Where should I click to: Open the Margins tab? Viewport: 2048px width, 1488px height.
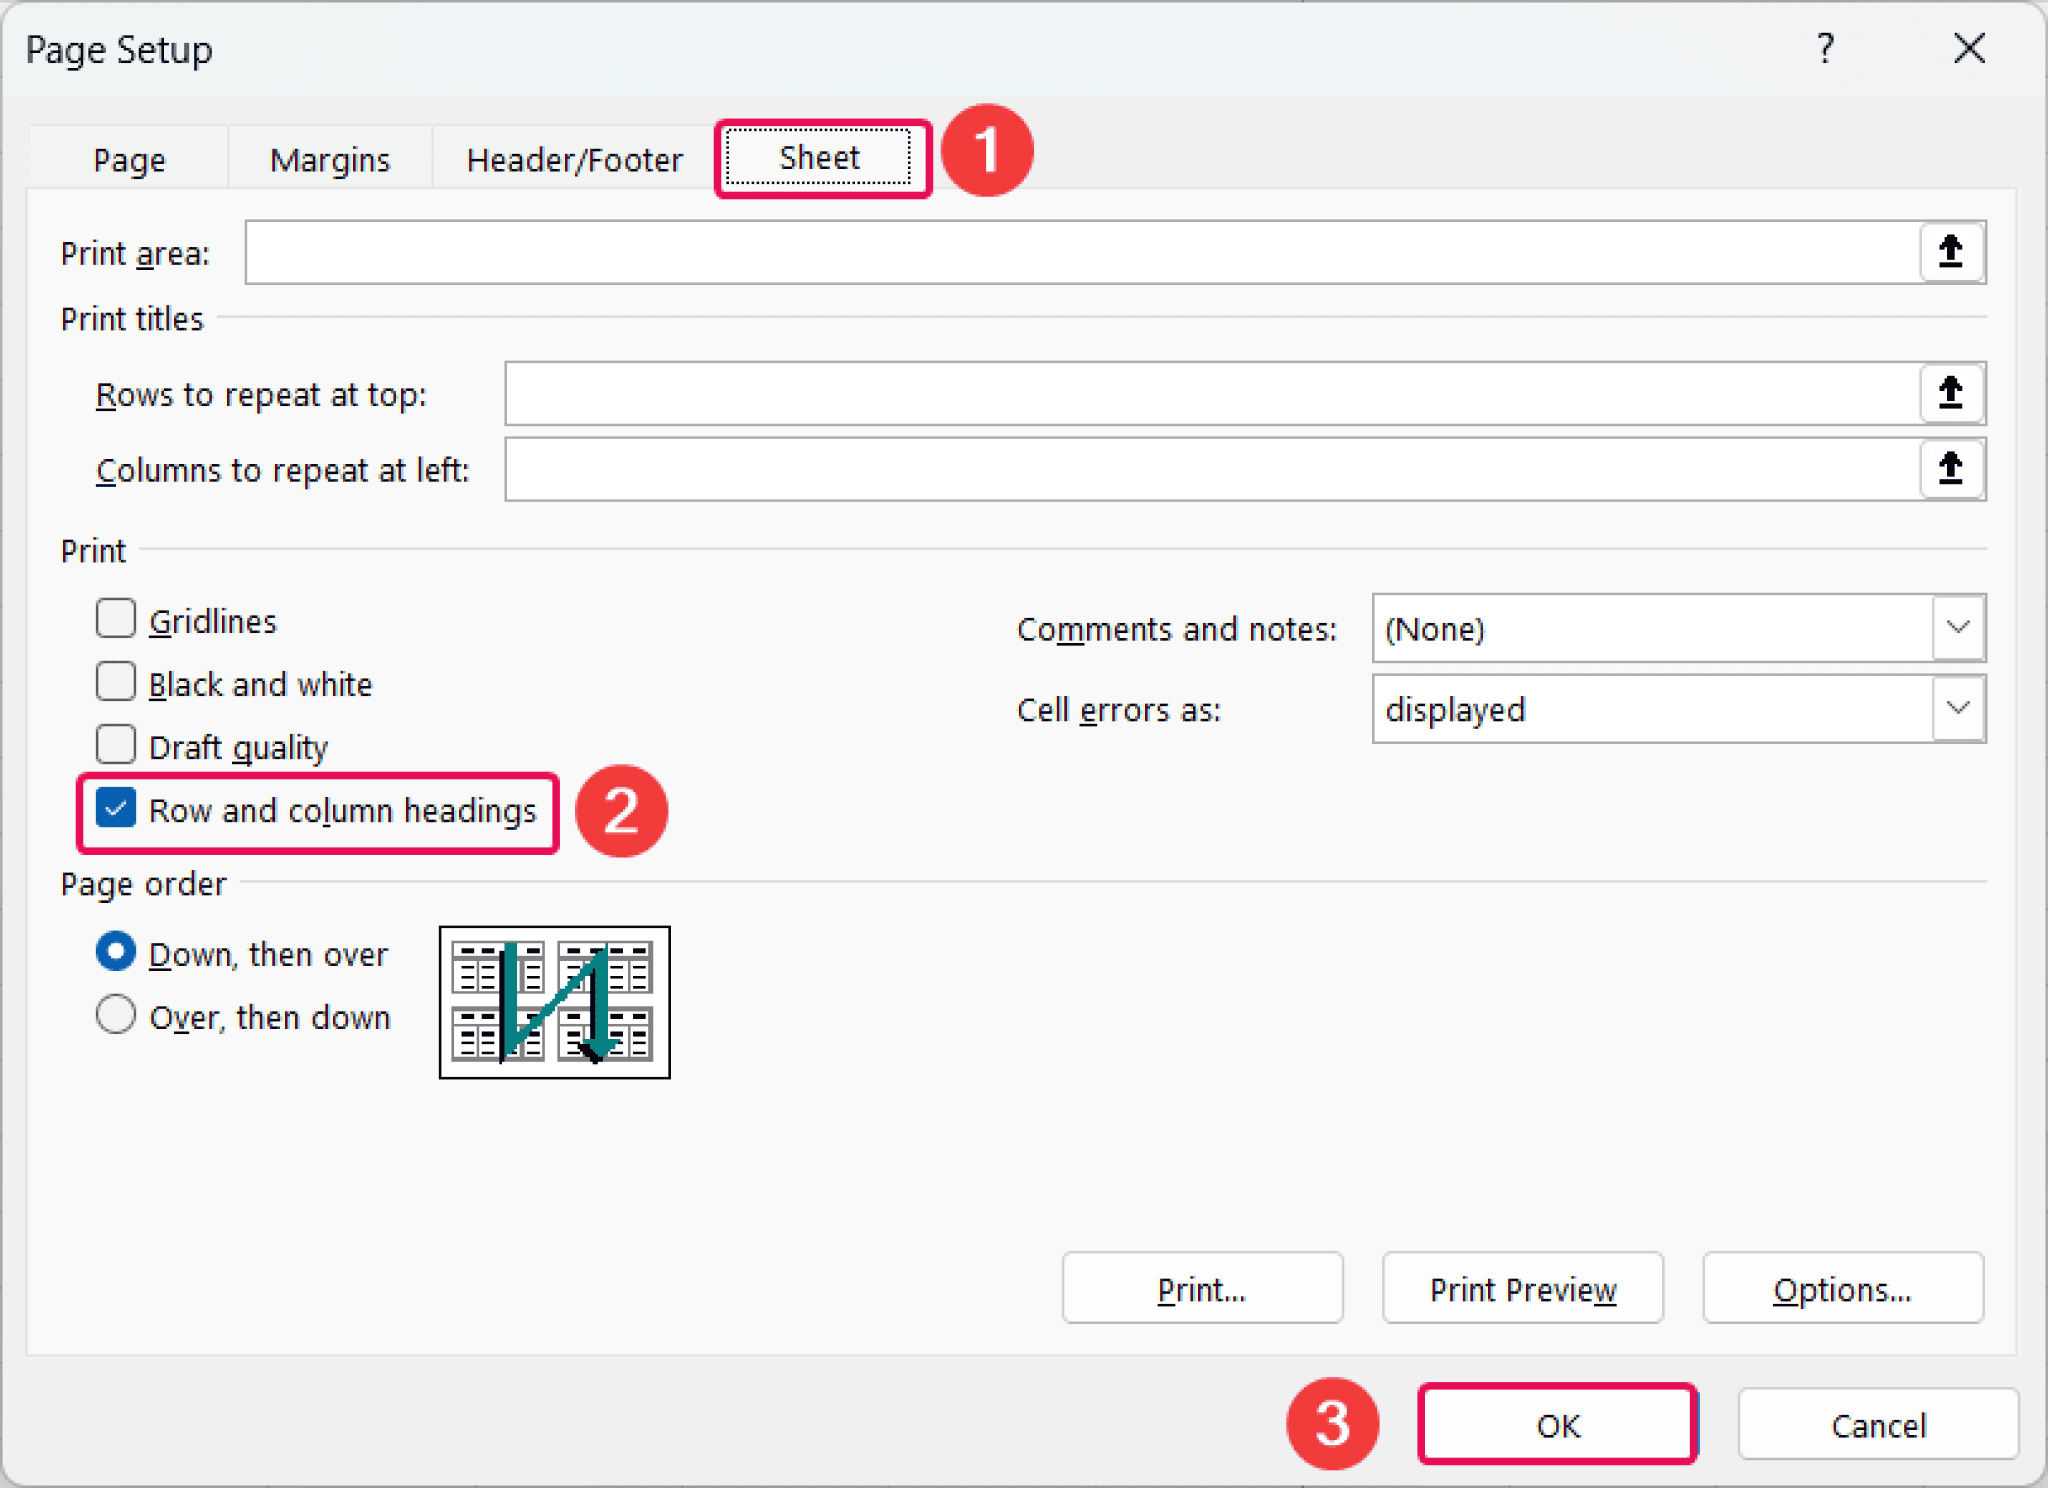328,158
